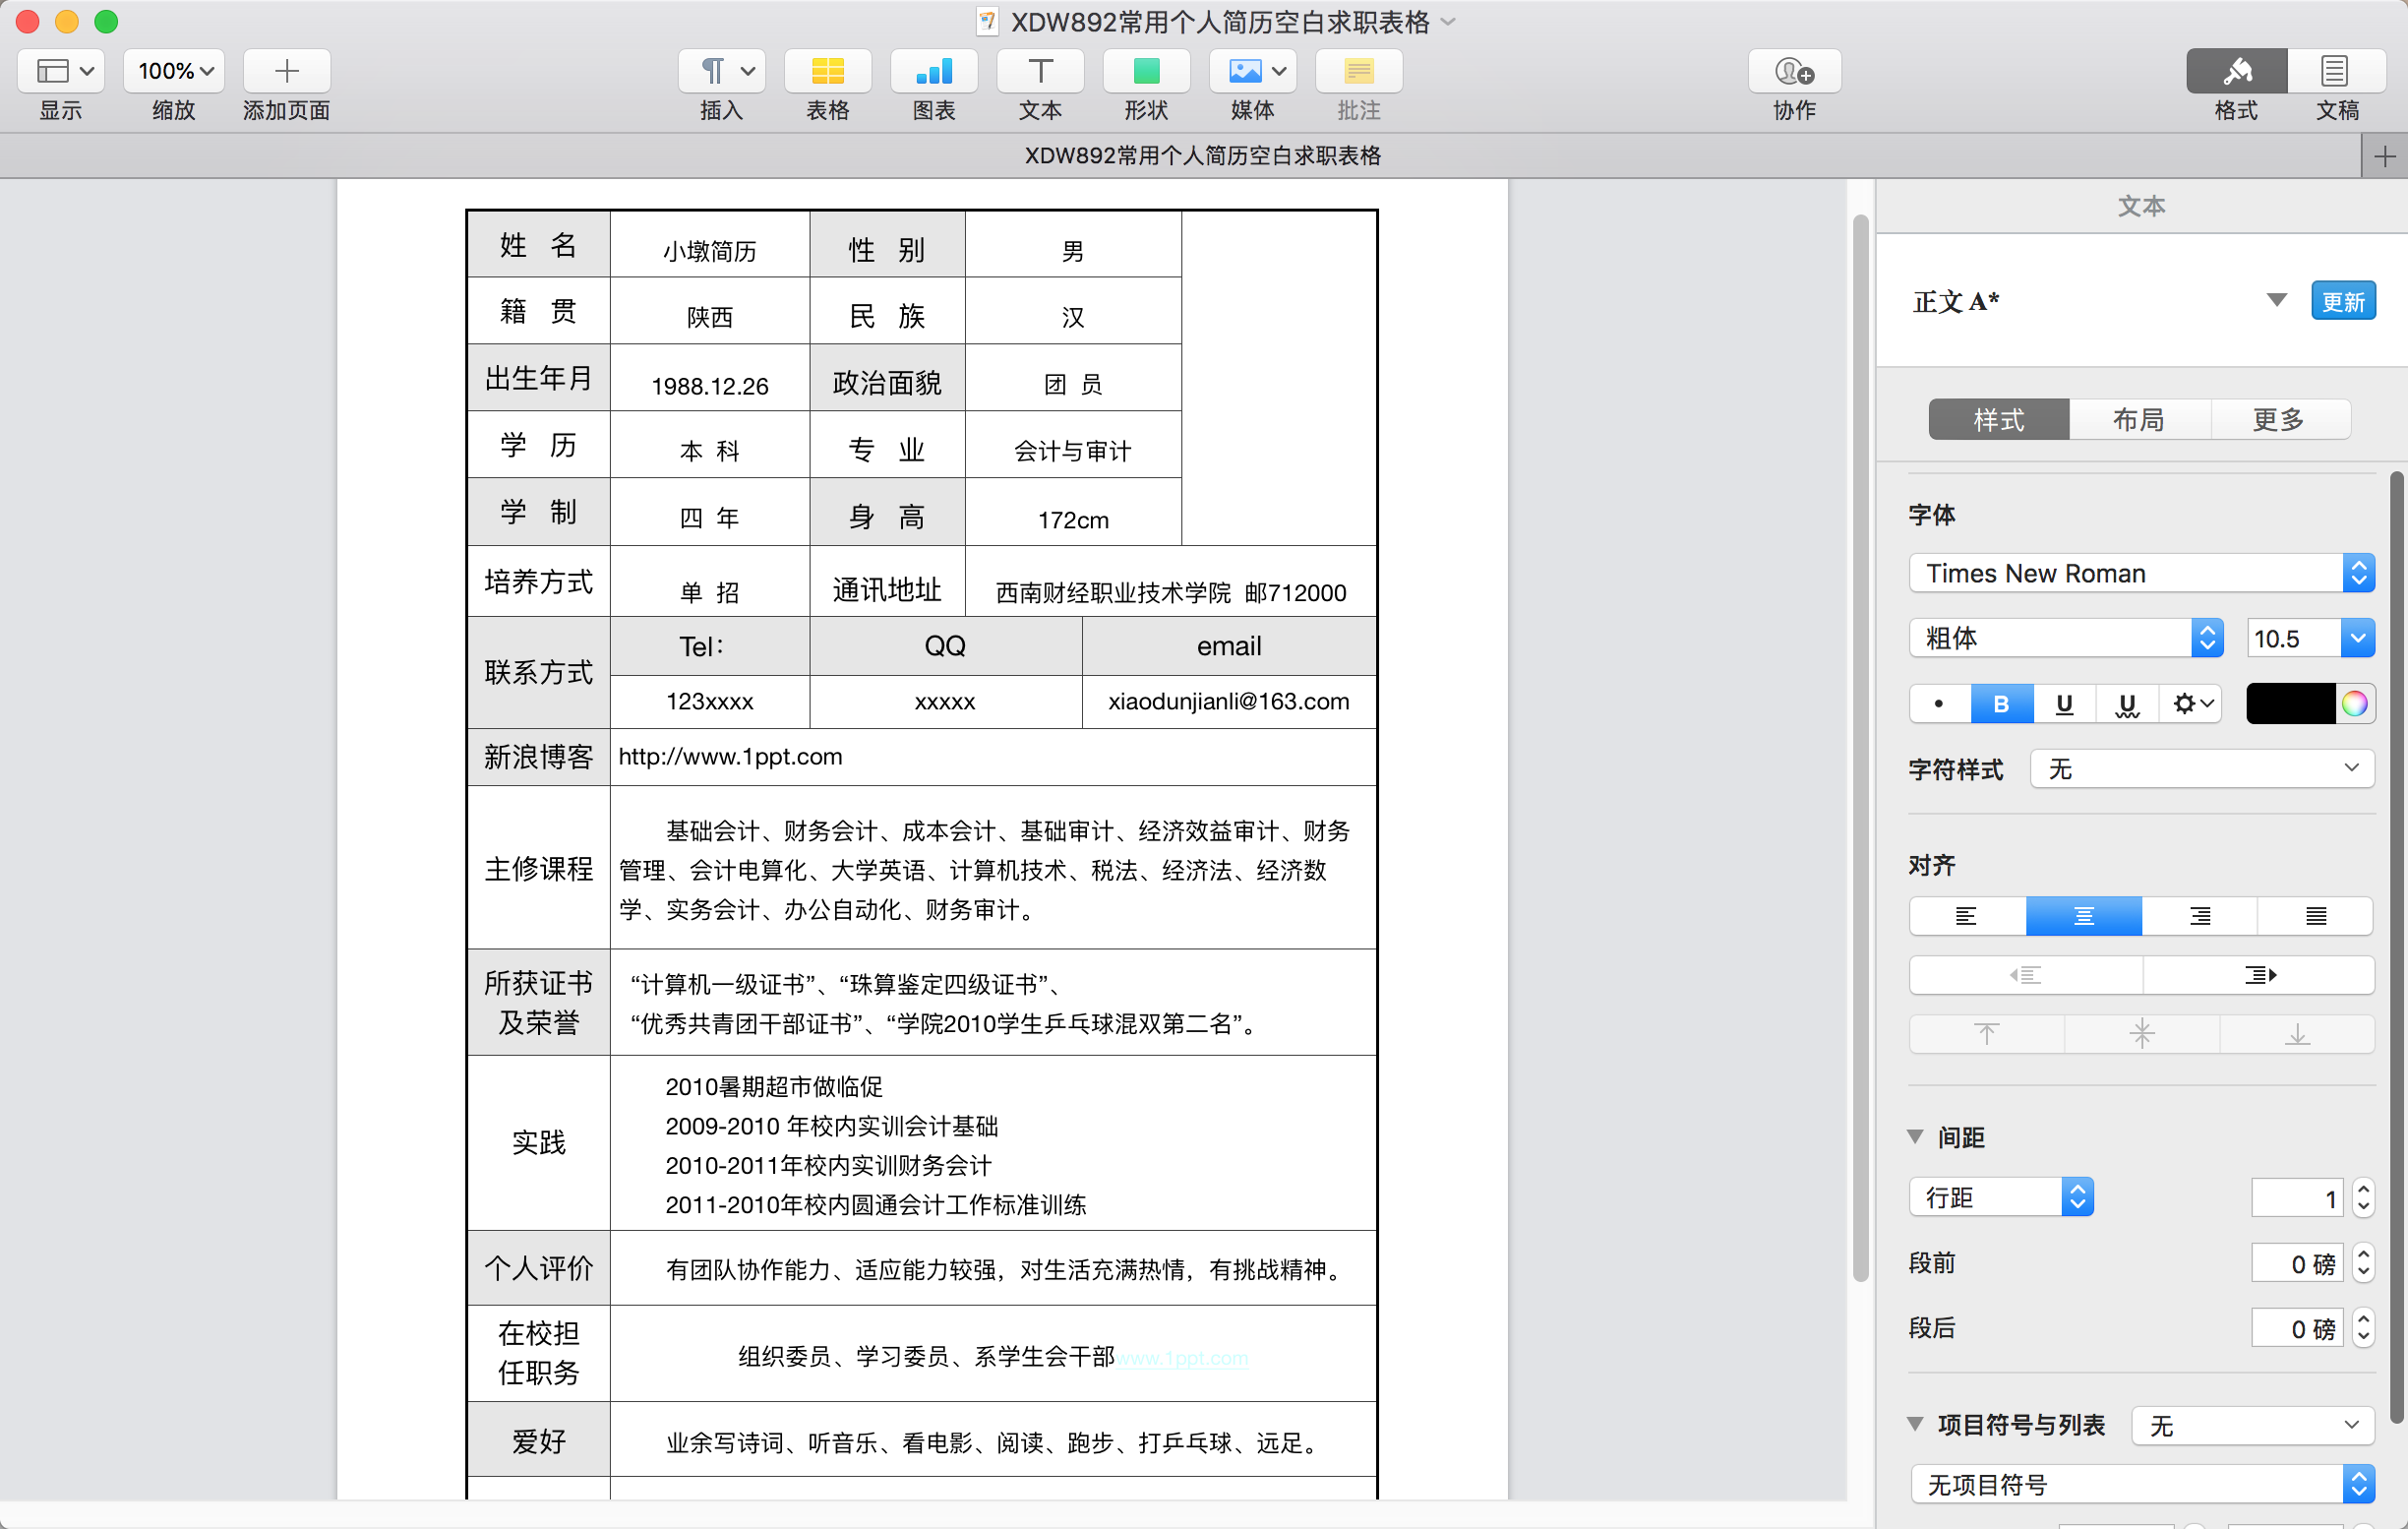The height and width of the screenshot is (1529, 2408).
Task: Switch to the 布局 (Layout) tab
Action: (2139, 419)
